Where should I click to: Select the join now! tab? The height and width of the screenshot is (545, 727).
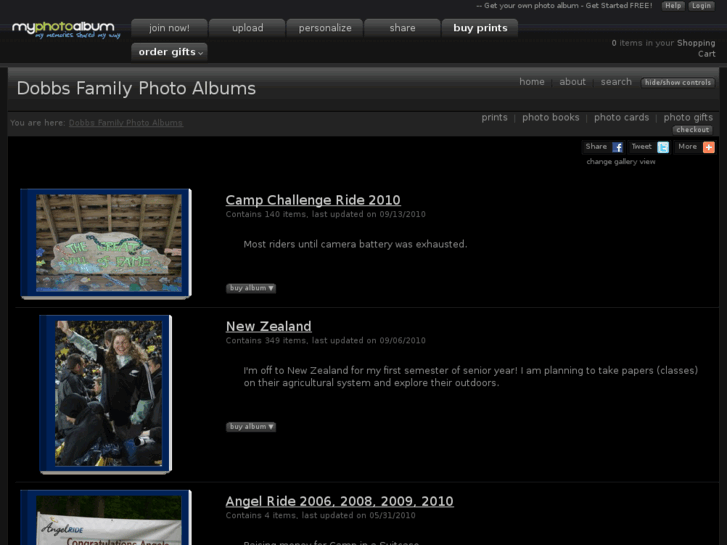169,28
